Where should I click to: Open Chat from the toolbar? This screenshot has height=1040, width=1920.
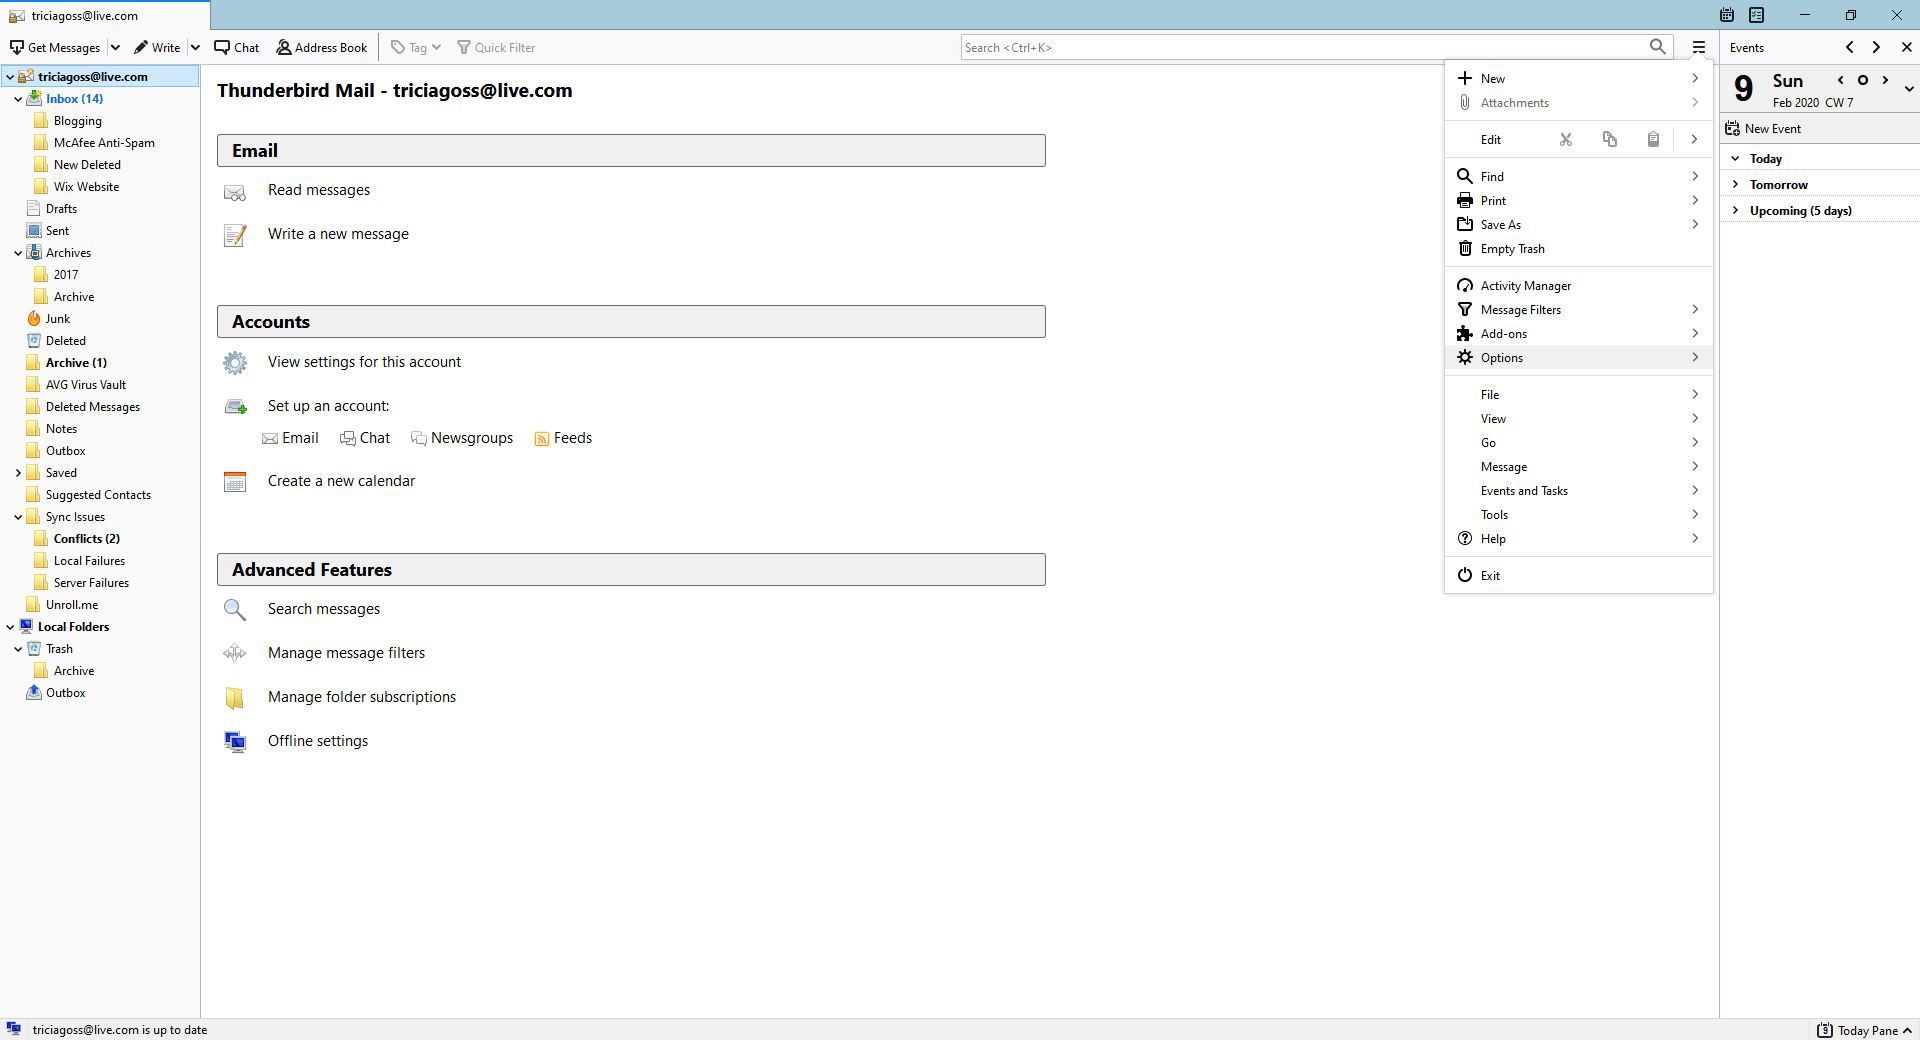(x=237, y=47)
